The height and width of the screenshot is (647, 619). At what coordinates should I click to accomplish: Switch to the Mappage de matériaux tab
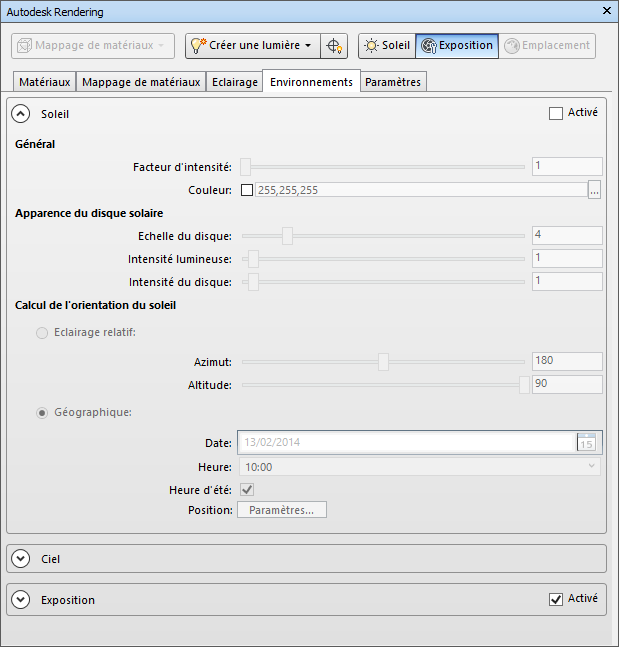[141, 82]
